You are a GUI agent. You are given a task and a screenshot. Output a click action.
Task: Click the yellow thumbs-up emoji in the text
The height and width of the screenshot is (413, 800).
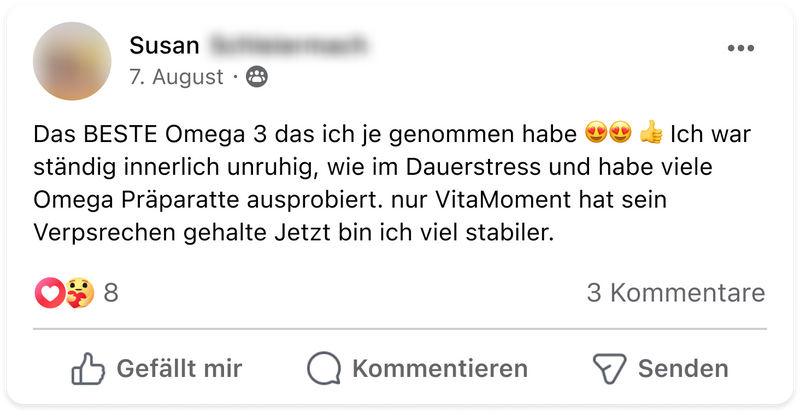(x=651, y=134)
